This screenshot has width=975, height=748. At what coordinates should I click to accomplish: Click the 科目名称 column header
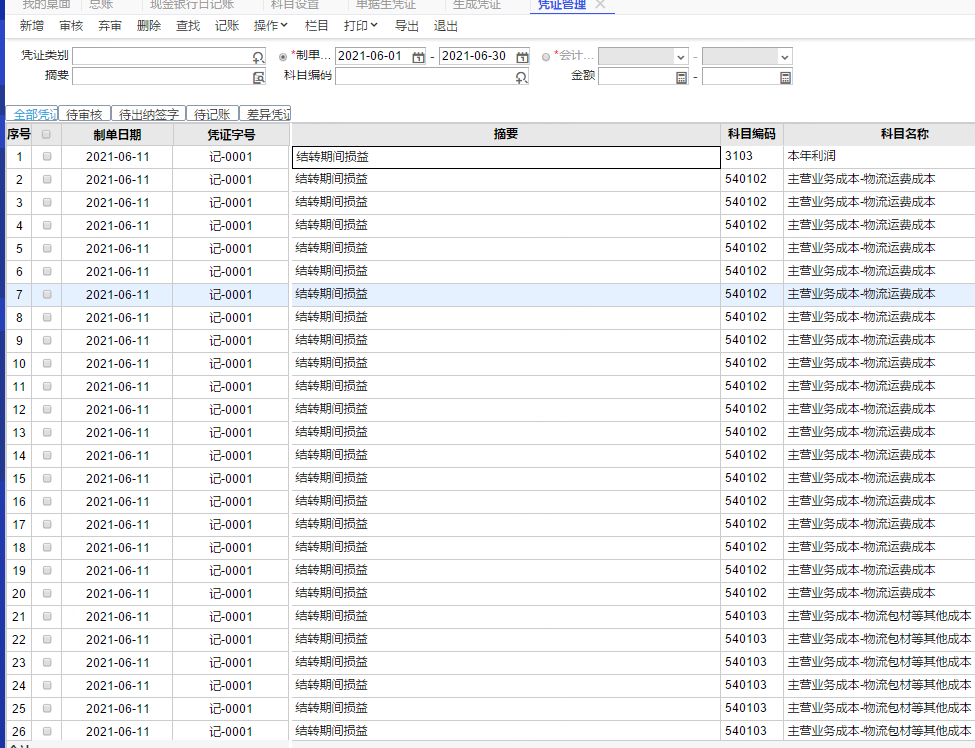879,134
